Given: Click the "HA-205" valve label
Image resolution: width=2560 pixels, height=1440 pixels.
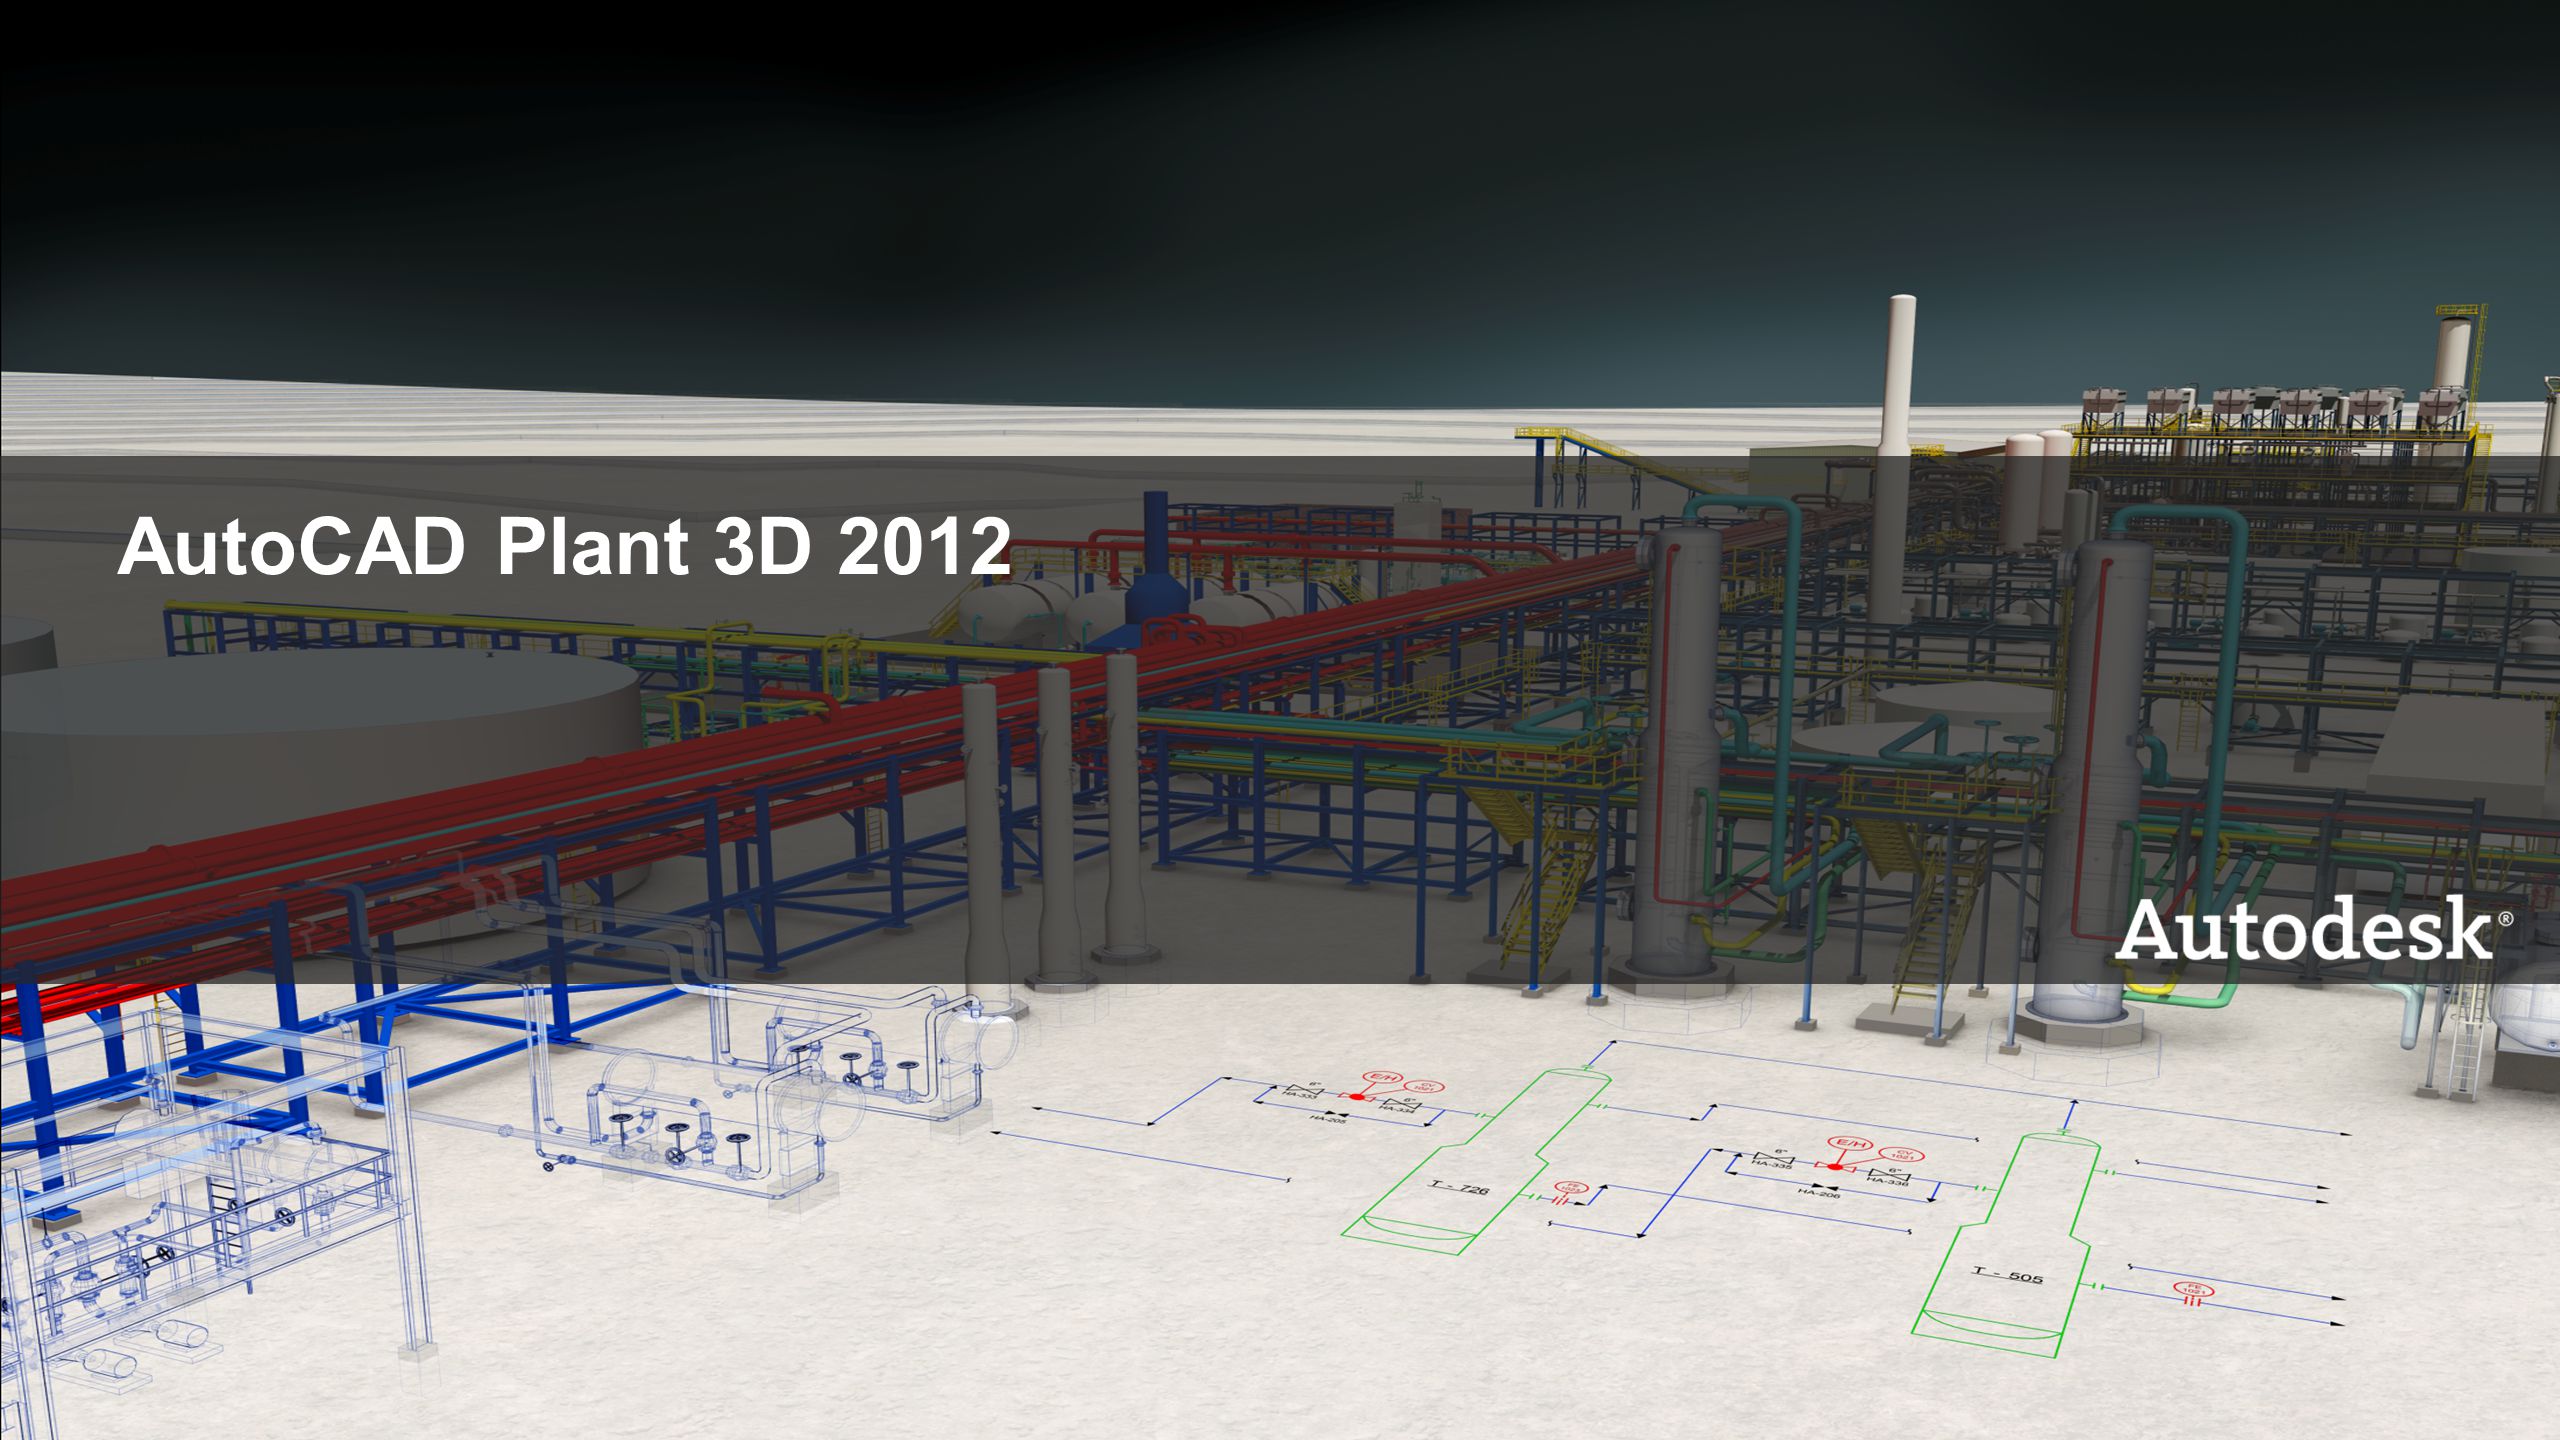Looking at the screenshot, I should 1326,1120.
